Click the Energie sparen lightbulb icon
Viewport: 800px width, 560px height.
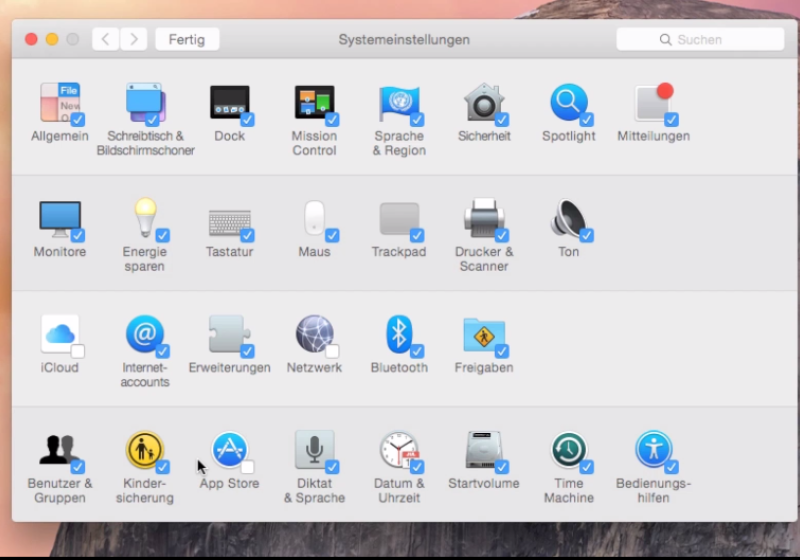145,218
